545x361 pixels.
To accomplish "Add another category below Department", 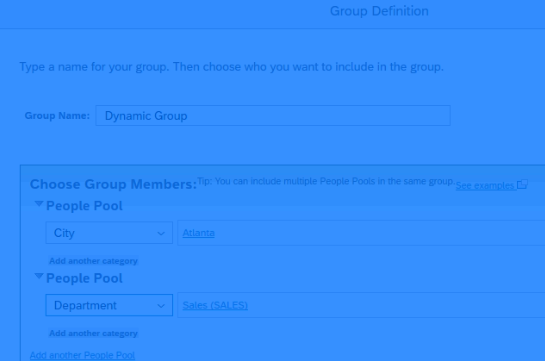I will [93, 333].
